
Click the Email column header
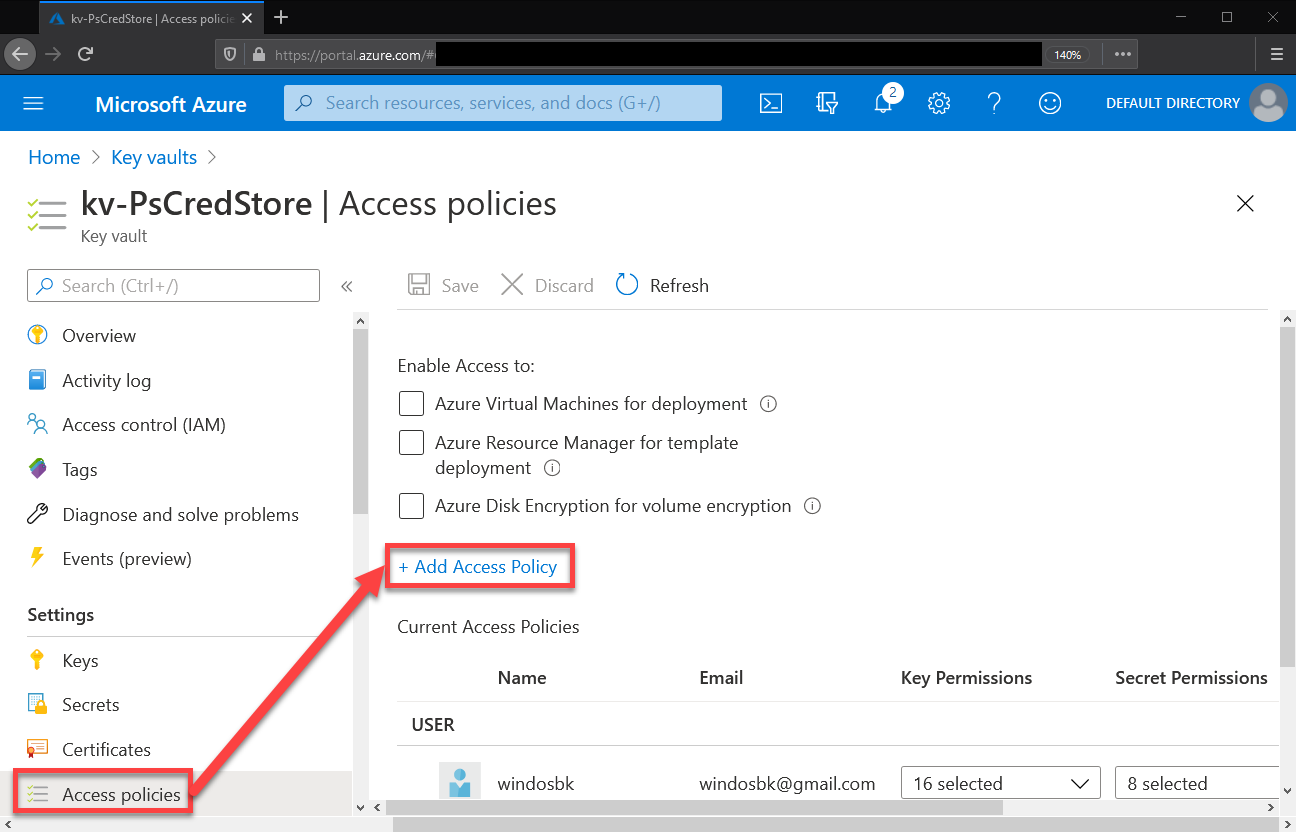click(x=721, y=678)
